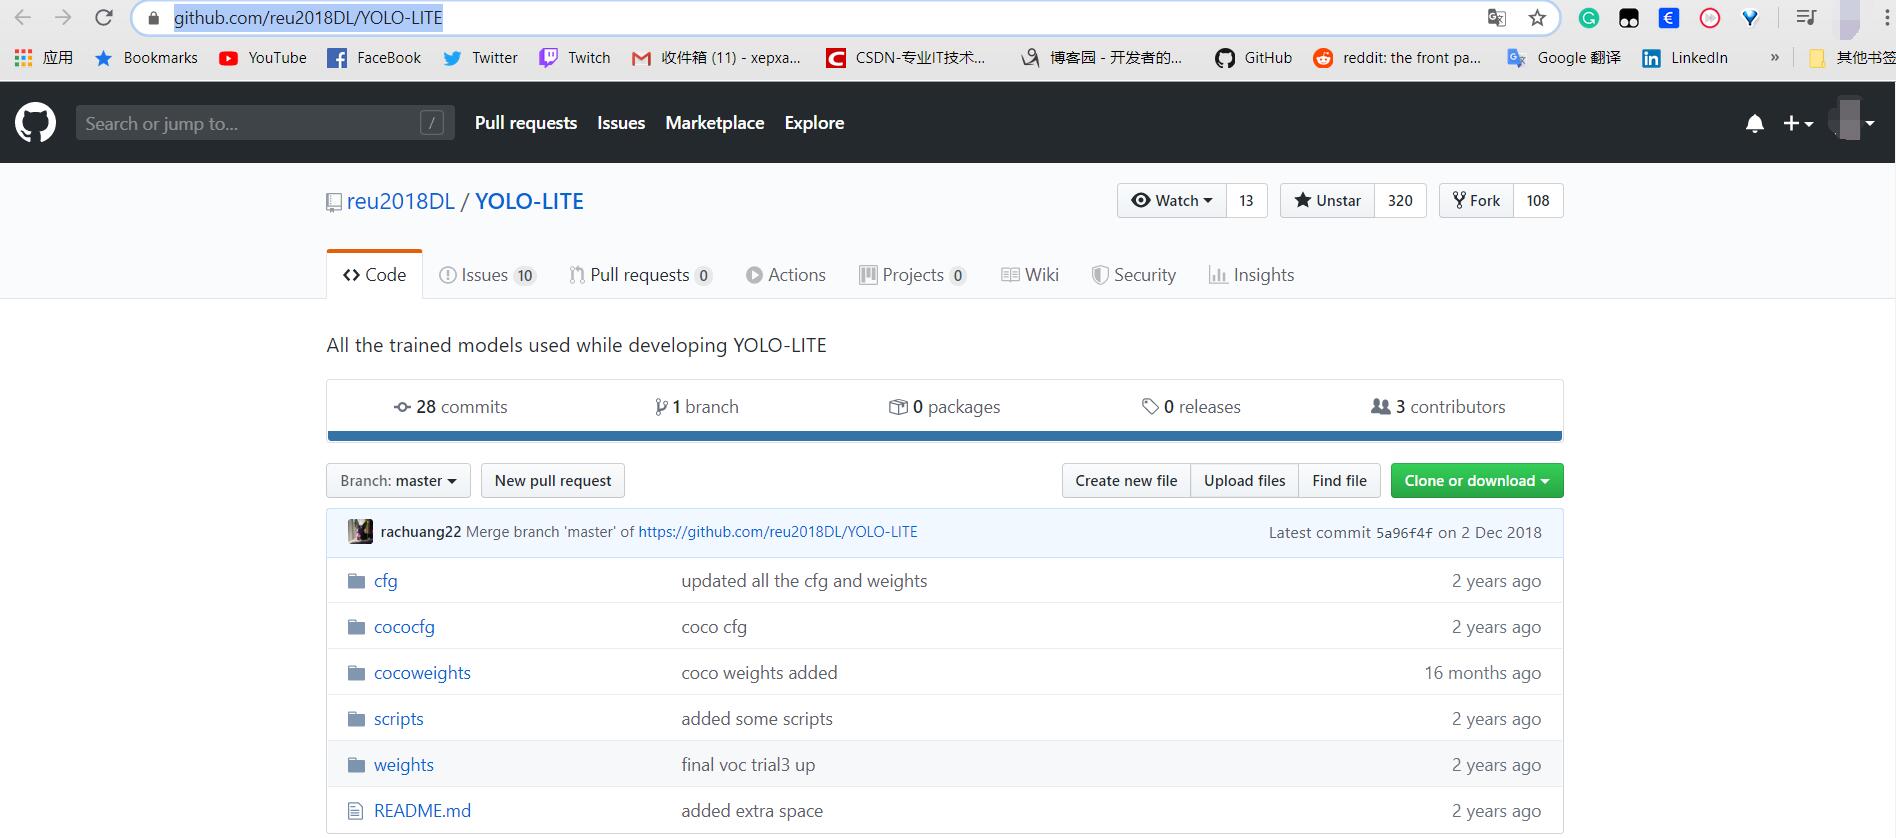View 0 packages
Viewport: 1896px width, 838px height.
click(x=944, y=407)
